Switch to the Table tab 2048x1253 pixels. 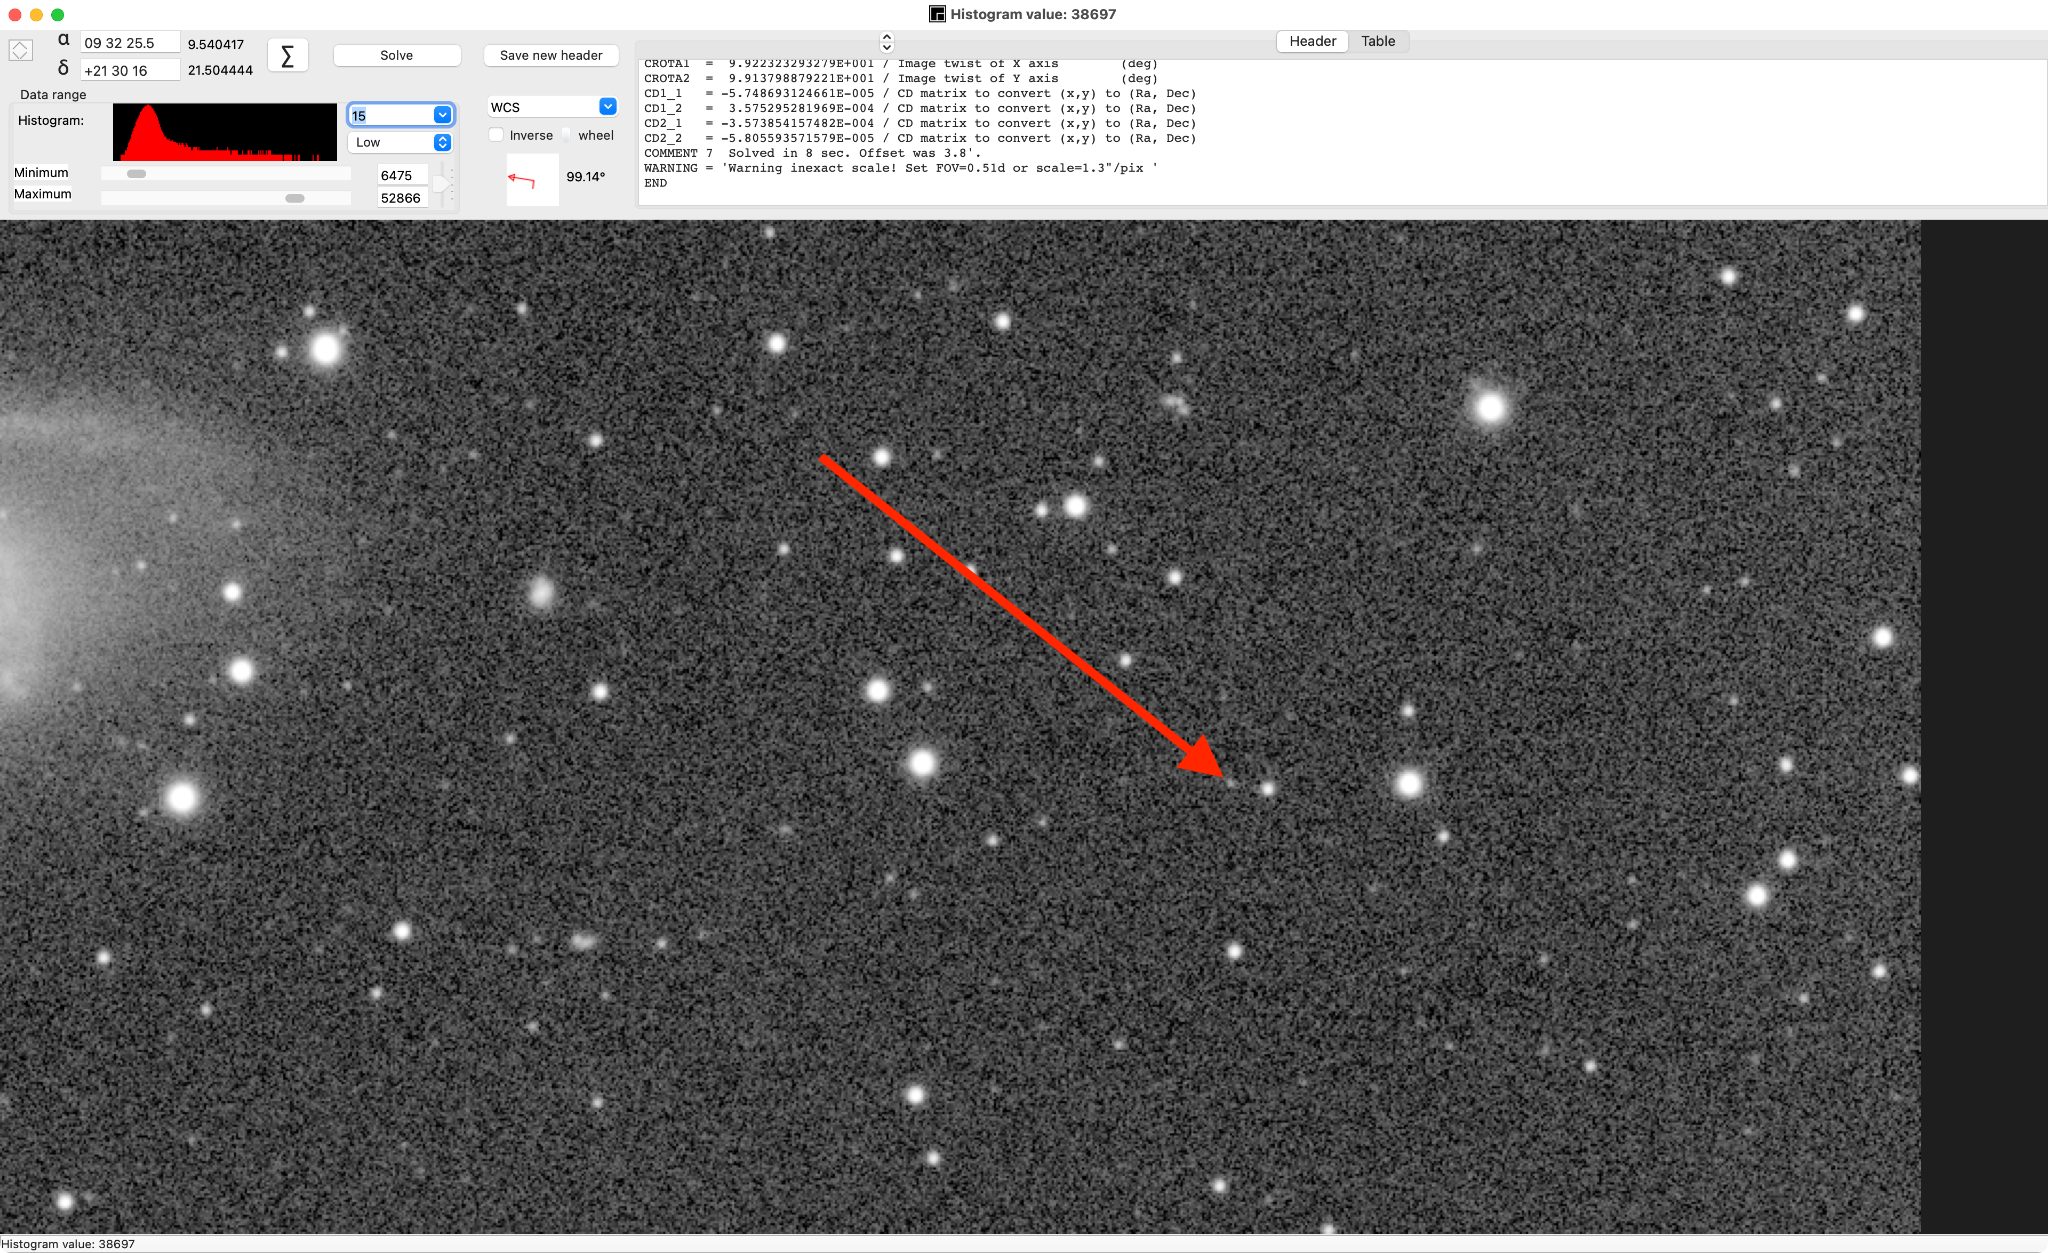point(1377,41)
